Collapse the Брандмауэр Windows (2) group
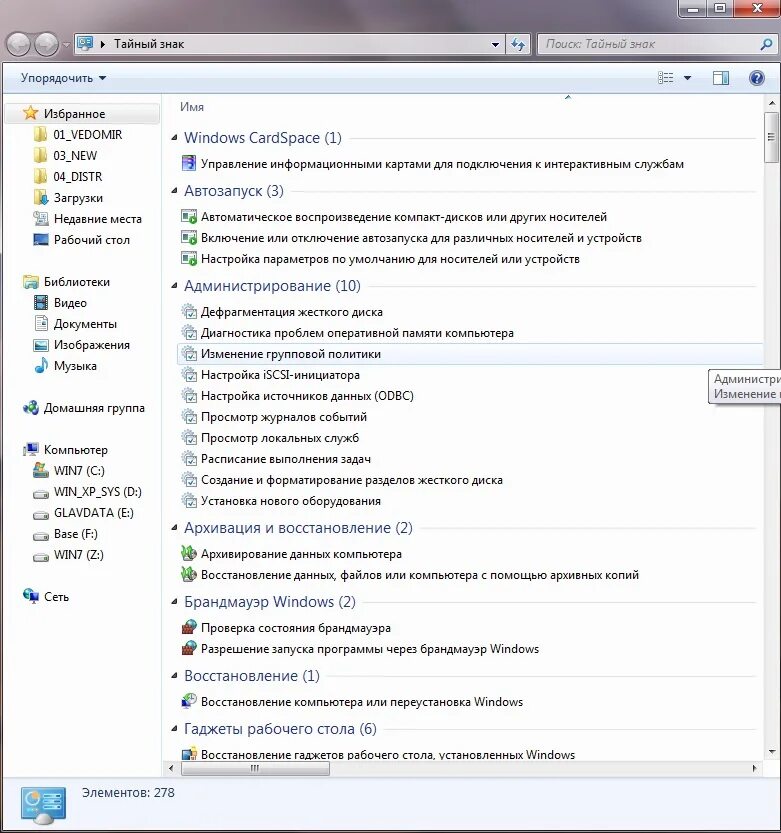 (174, 601)
